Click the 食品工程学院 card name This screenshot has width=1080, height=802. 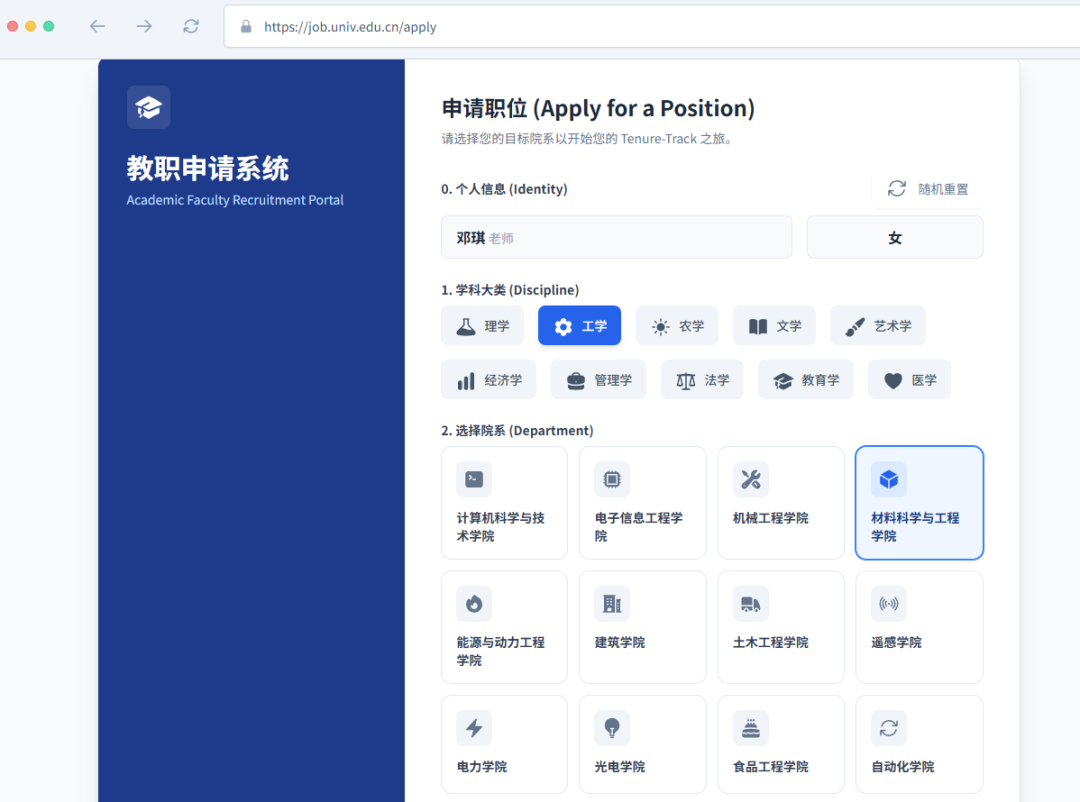coord(771,767)
